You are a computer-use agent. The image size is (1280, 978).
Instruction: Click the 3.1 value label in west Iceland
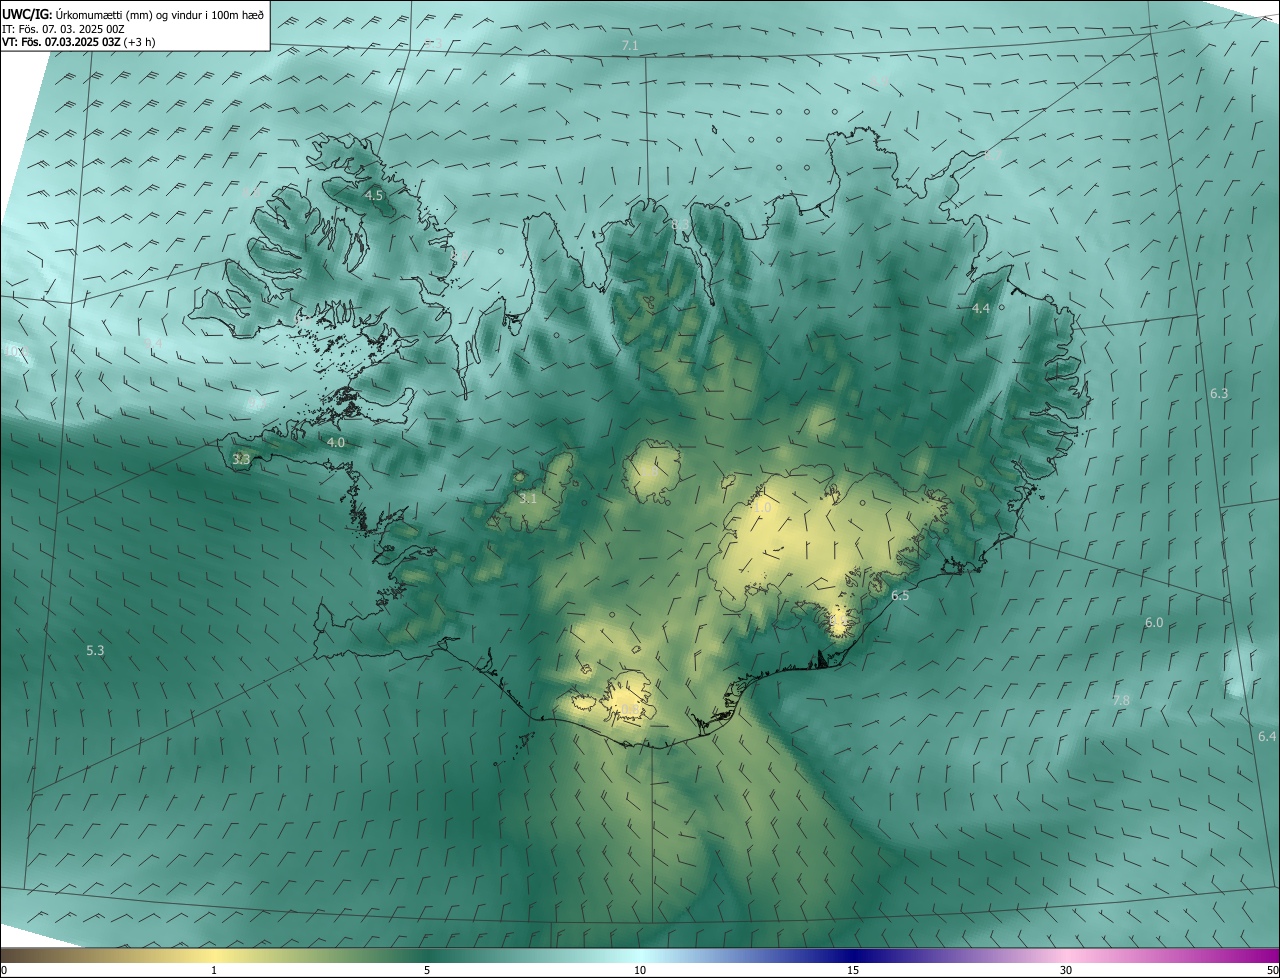click(528, 498)
